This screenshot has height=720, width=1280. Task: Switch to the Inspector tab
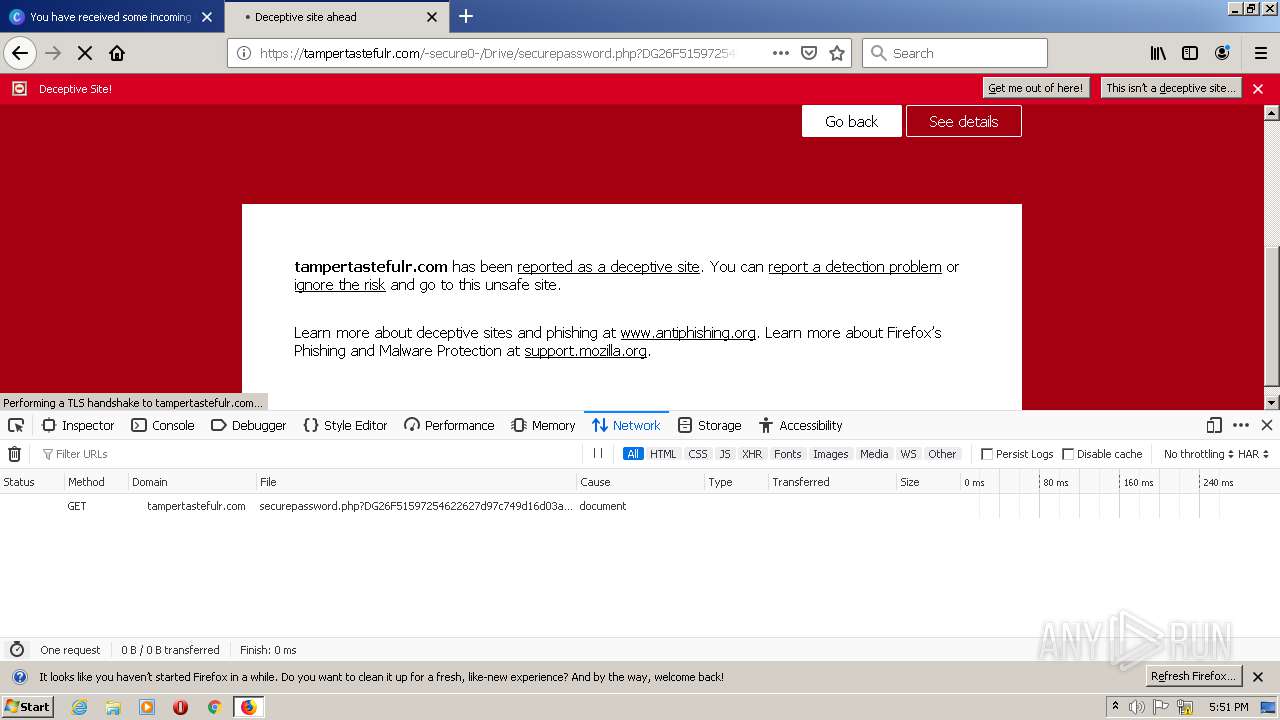pyautogui.click(x=78, y=425)
